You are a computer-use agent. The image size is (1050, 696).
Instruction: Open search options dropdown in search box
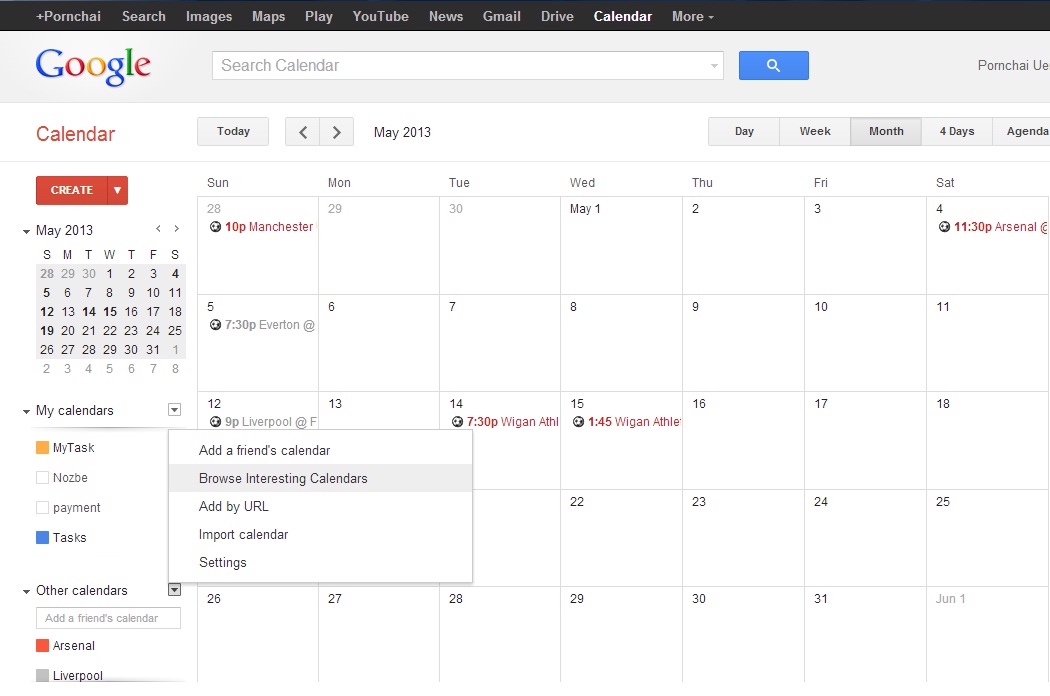pos(714,66)
